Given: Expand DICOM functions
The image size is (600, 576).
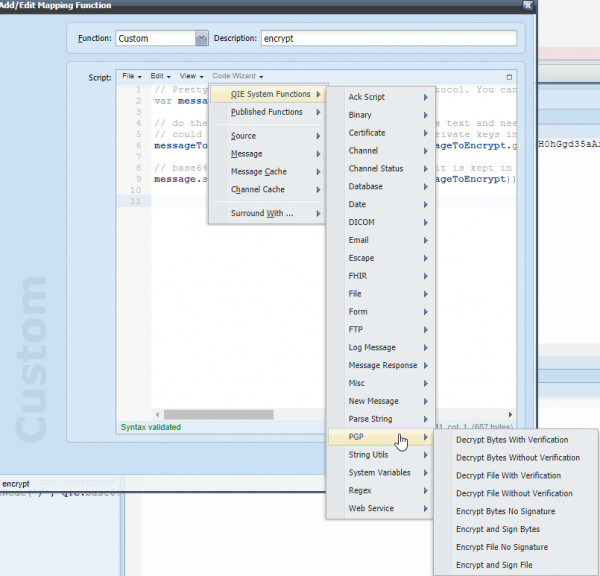Looking at the screenshot, I should click(381, 222).
